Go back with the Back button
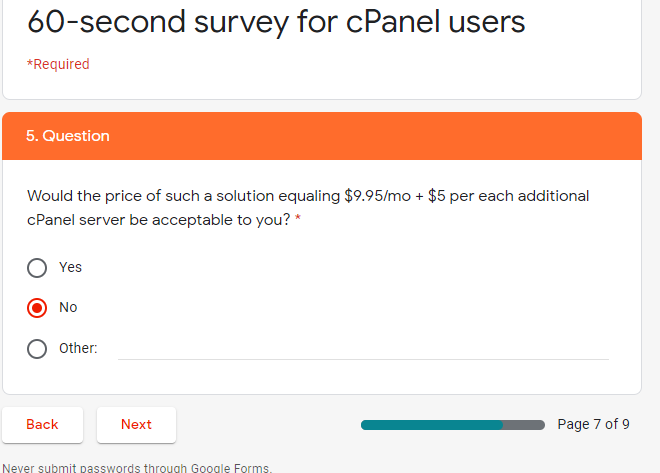The width and height of the screenshot is (660, 473). point(42,425)
